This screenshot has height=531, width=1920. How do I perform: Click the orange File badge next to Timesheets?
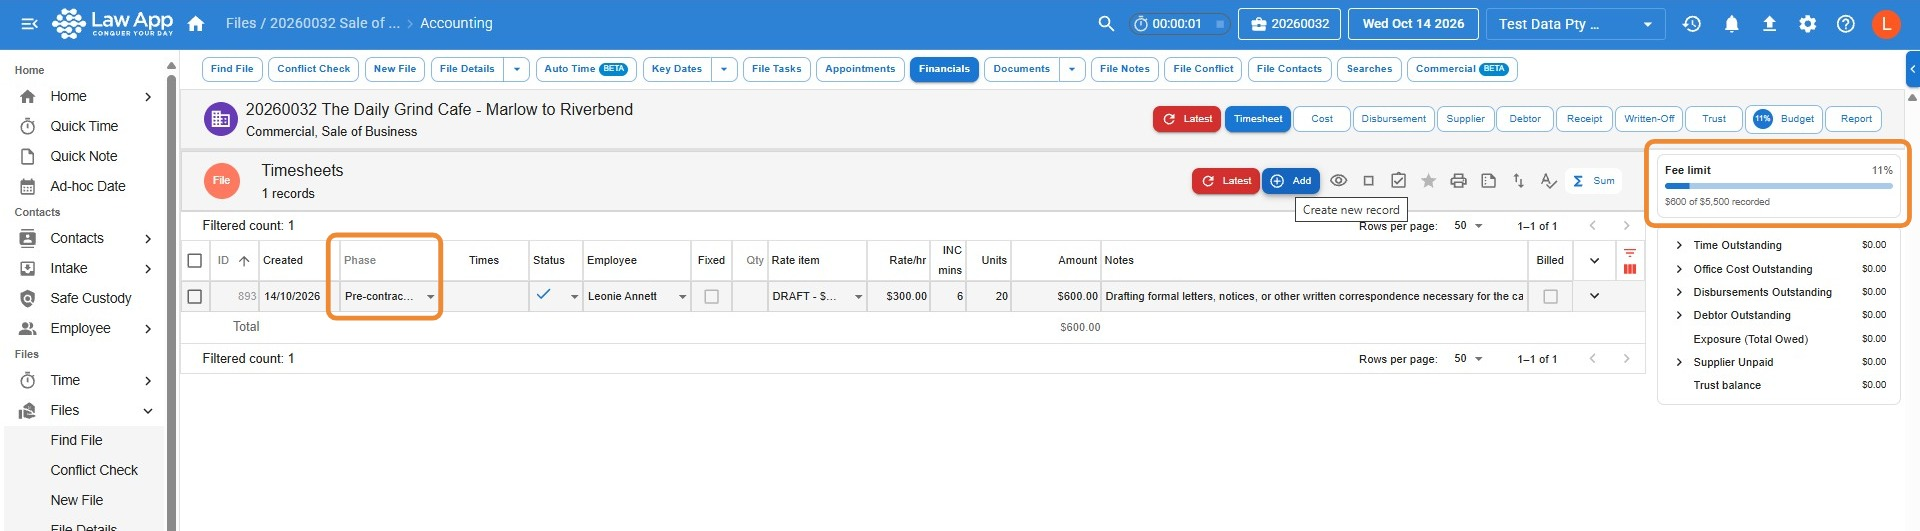(221, 181)
